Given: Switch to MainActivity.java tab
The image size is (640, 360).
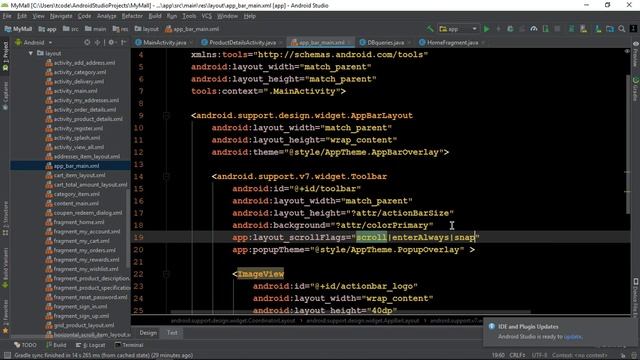Looking at the screenshot, I should point(164,42).
